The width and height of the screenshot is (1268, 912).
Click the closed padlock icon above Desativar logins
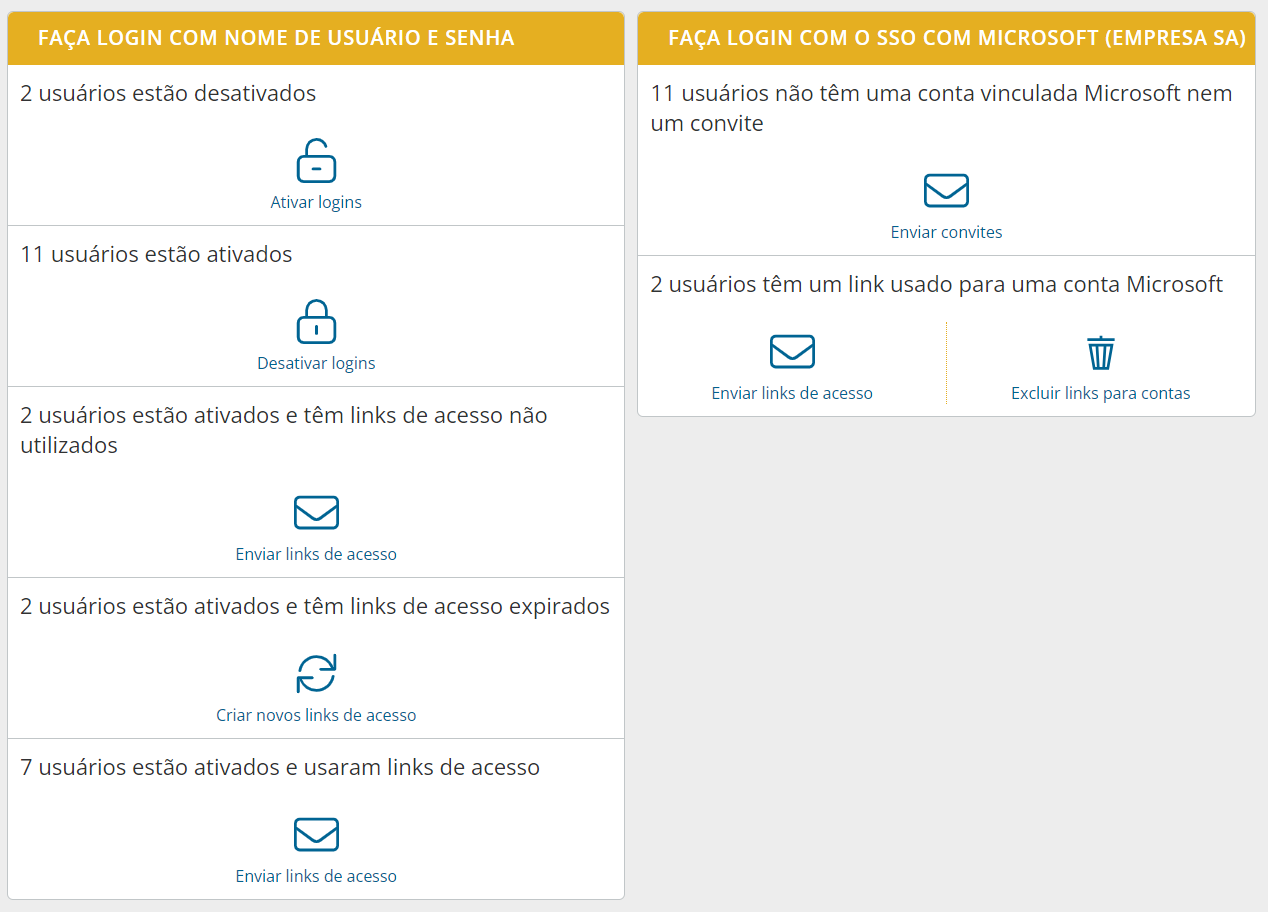(316, 322)
